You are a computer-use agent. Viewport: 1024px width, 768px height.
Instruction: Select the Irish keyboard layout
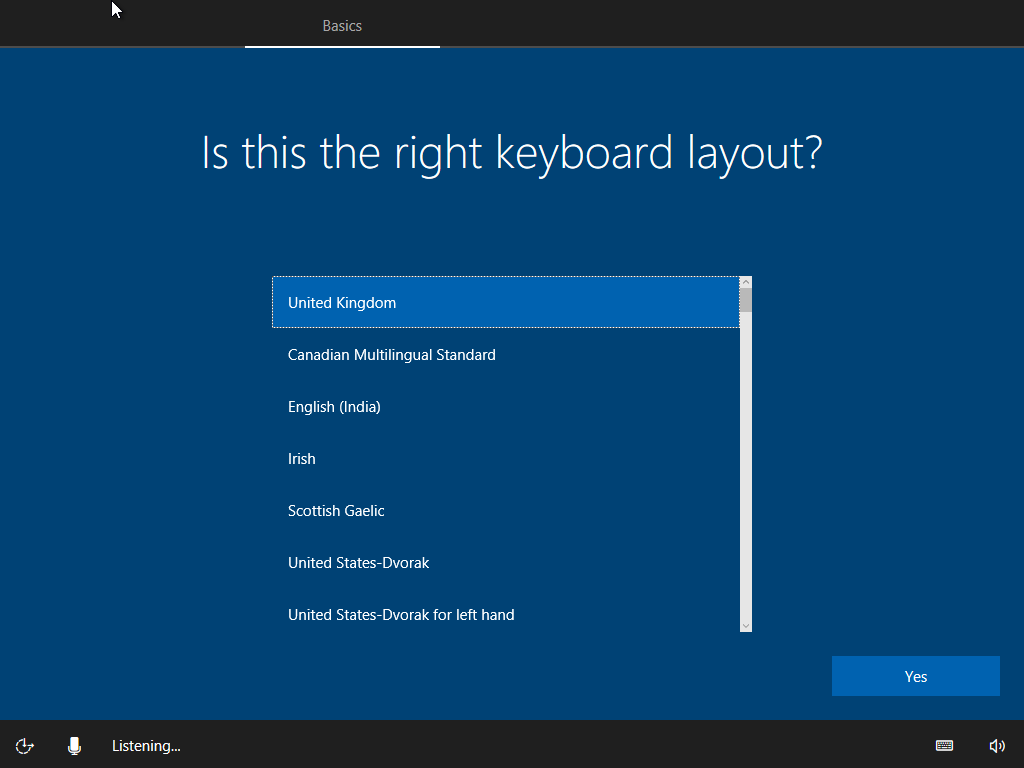click(x=506, y=458)
